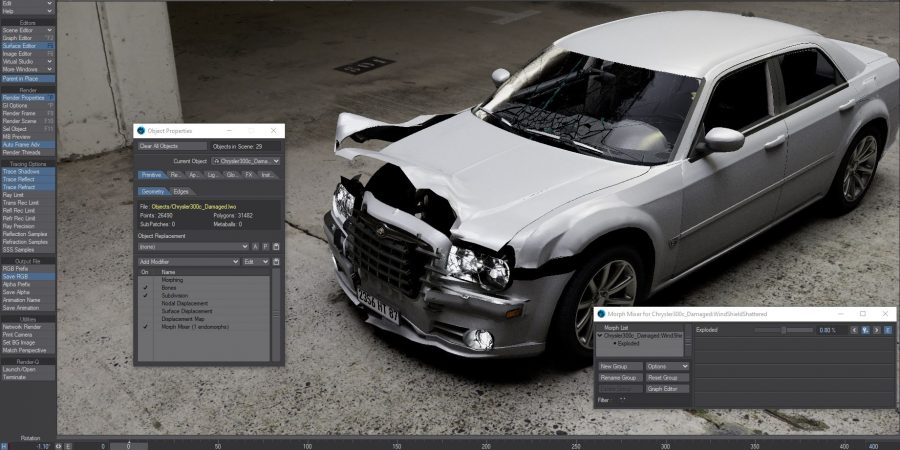Select the Exploded morph in Morph List
The image size is (900, 450).
[629, 343]
